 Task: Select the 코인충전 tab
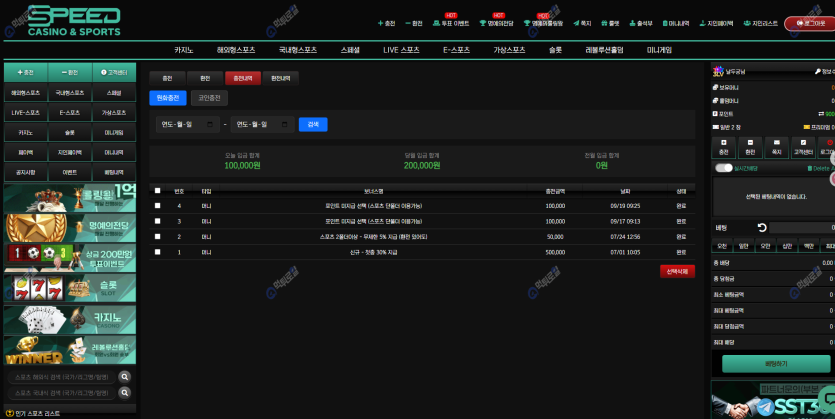point(209,98)
